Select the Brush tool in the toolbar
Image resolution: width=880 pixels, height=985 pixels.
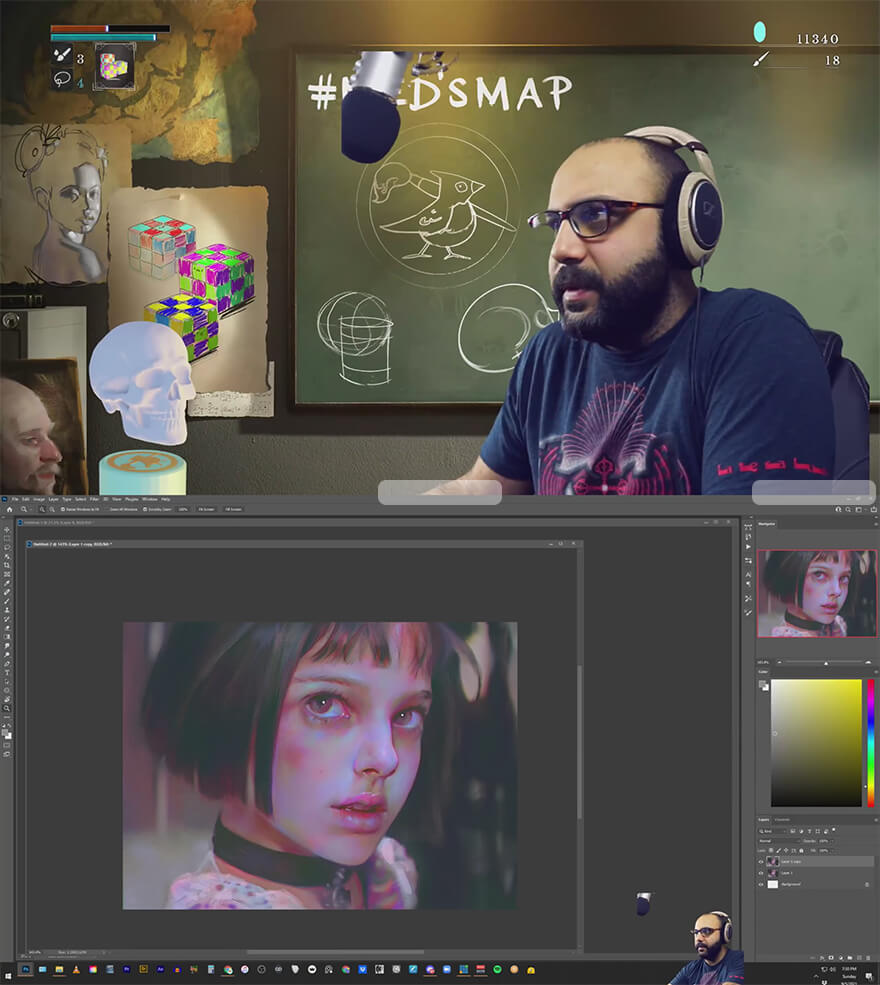pos(7,601)
